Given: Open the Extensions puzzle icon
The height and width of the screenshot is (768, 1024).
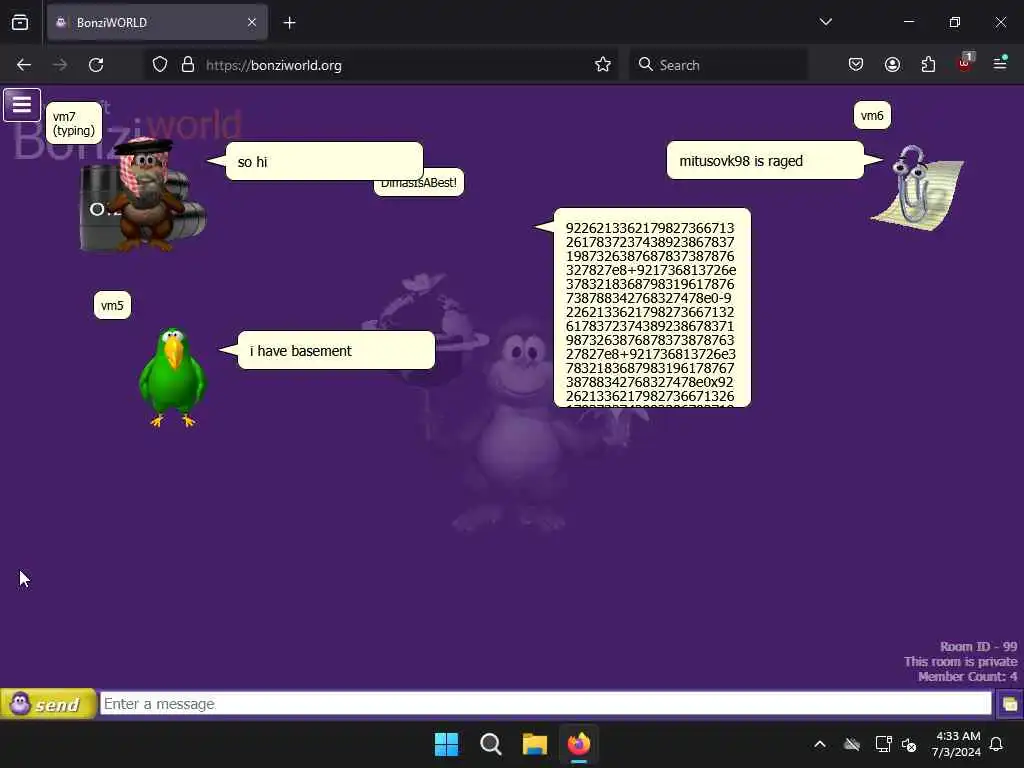Looking at the screenshot, I should [x=928, y=64].
